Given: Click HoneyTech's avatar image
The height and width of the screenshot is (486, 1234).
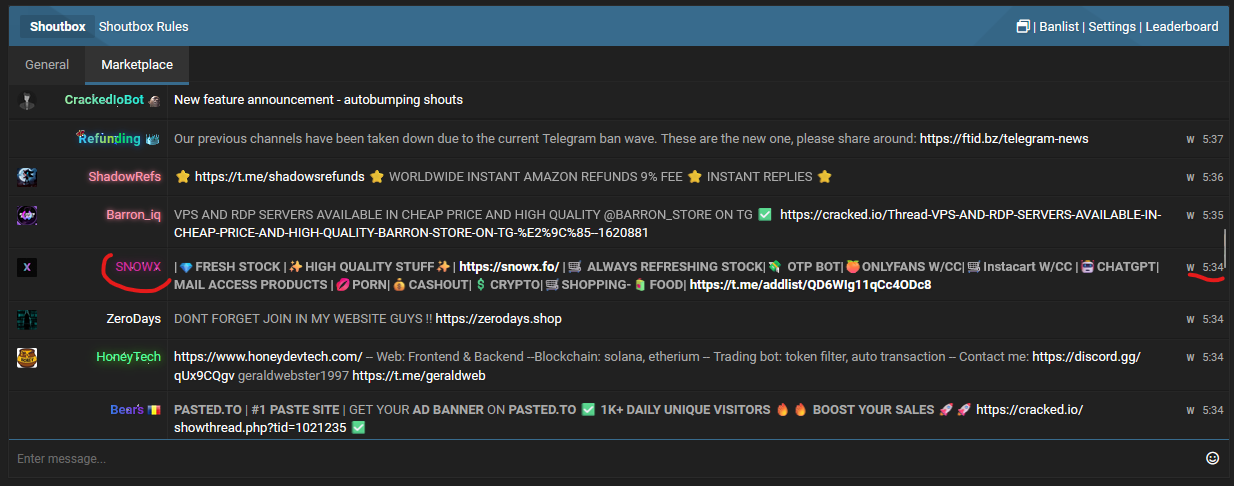Looking at the screenshot, I should coord(27,356).
